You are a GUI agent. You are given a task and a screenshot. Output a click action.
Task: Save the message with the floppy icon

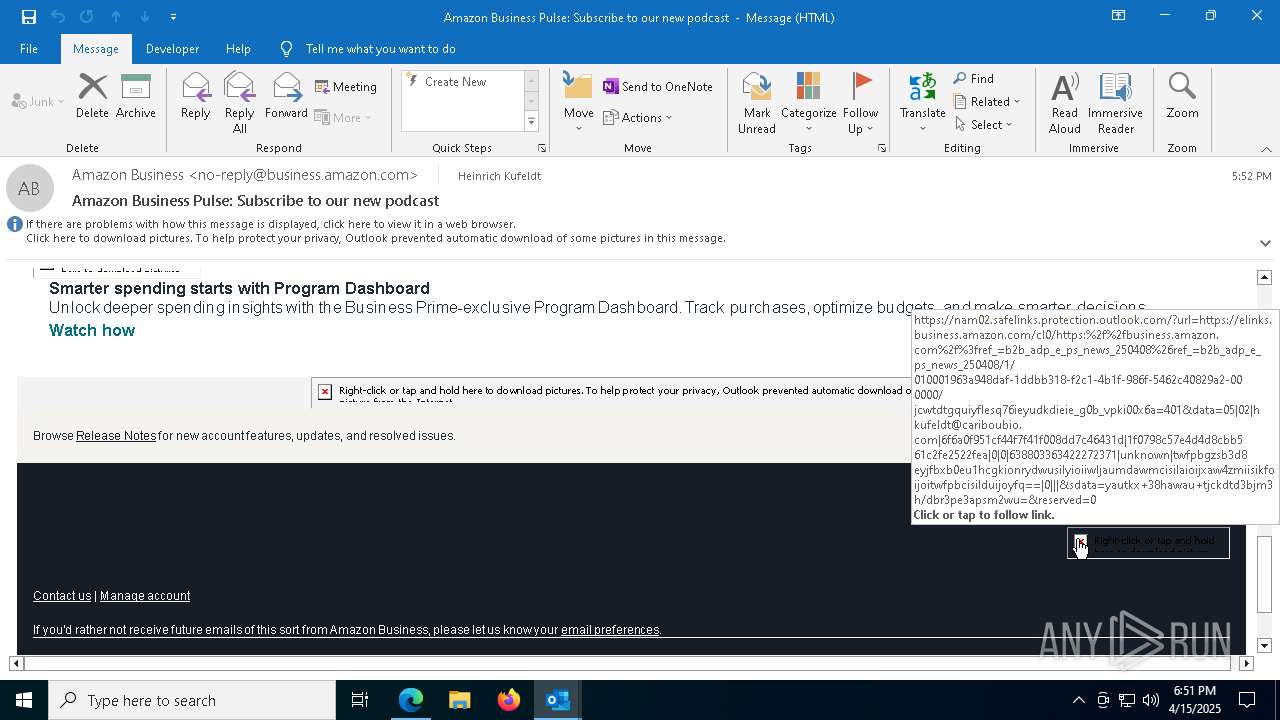click(x=29, y=17)
